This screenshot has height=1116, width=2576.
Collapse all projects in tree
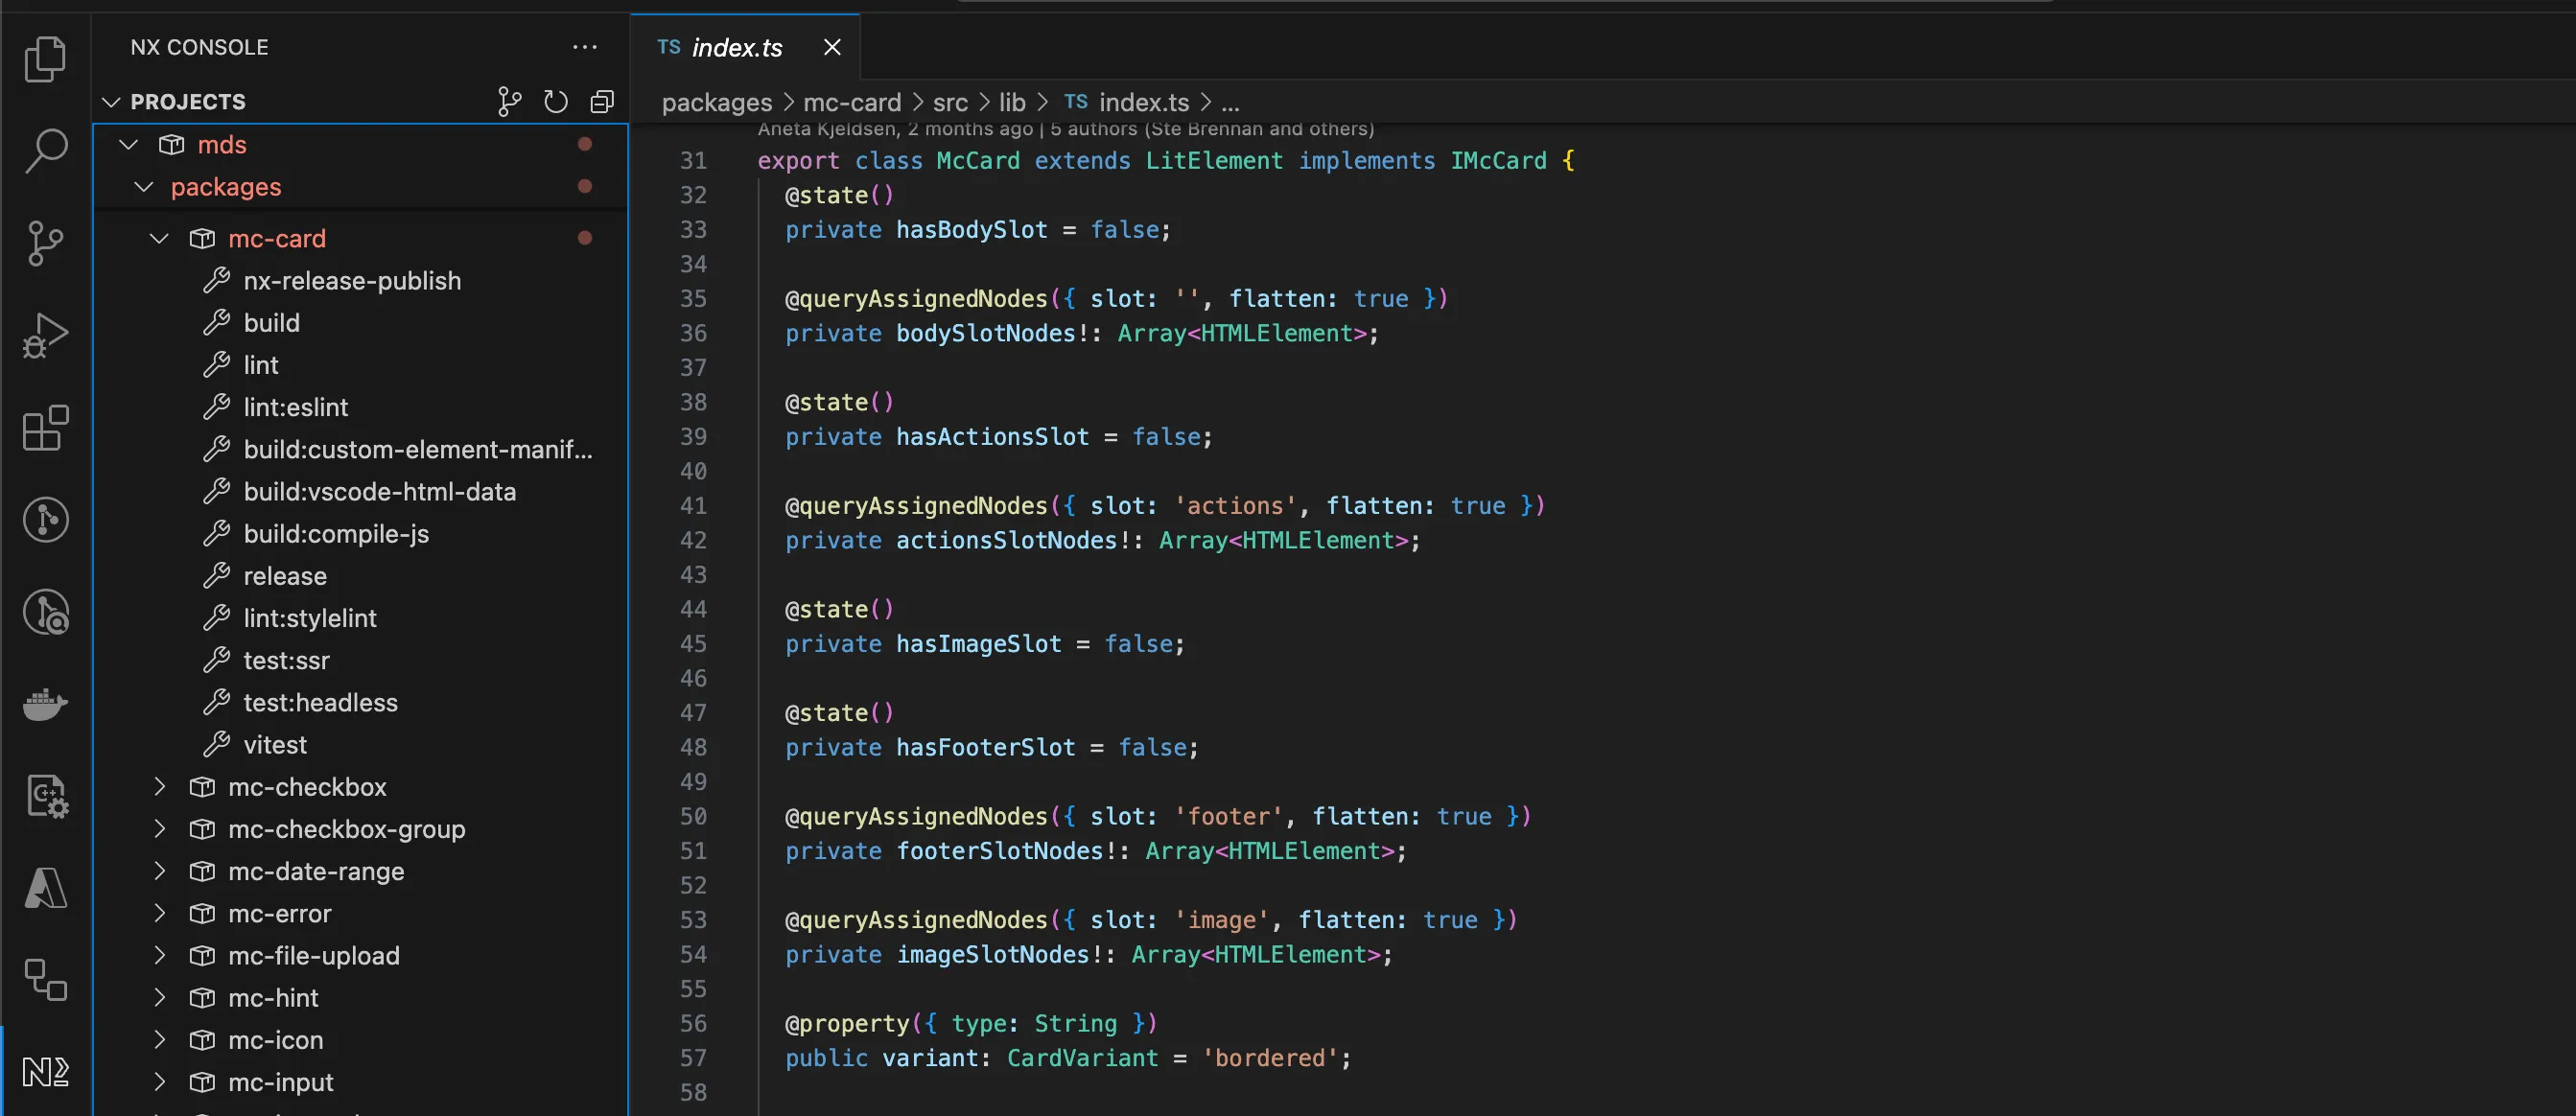tap(602, 102)
